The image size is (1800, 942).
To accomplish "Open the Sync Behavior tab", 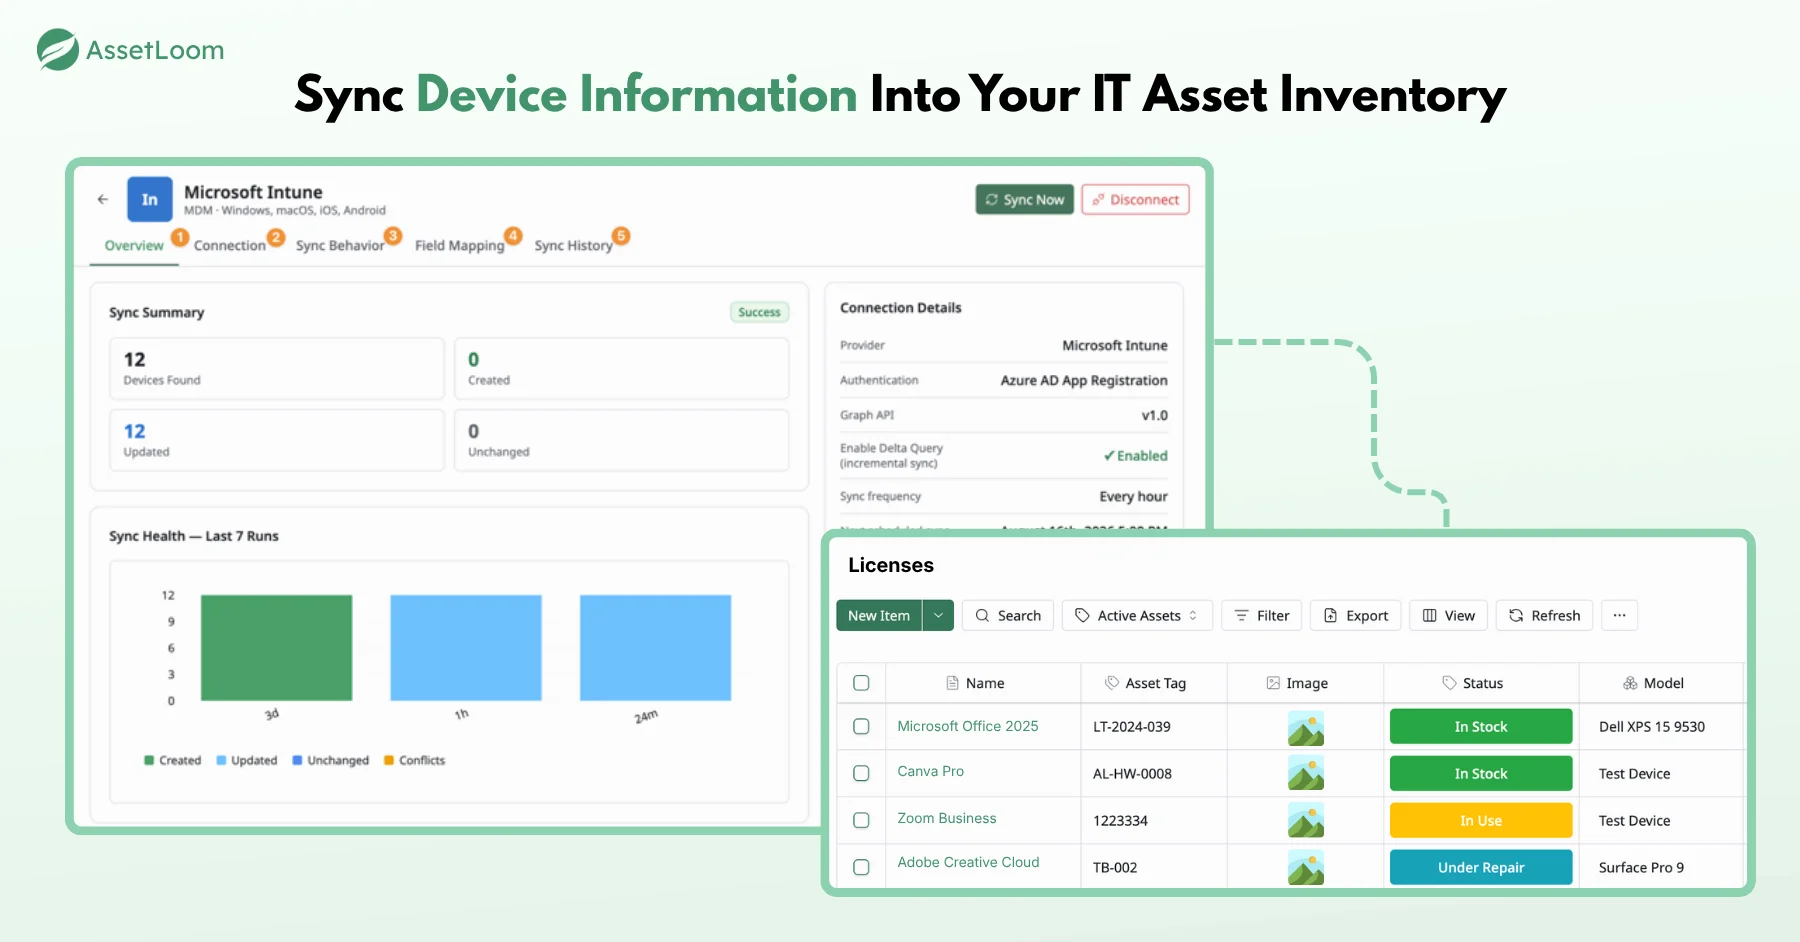I will tap(340, 245).
